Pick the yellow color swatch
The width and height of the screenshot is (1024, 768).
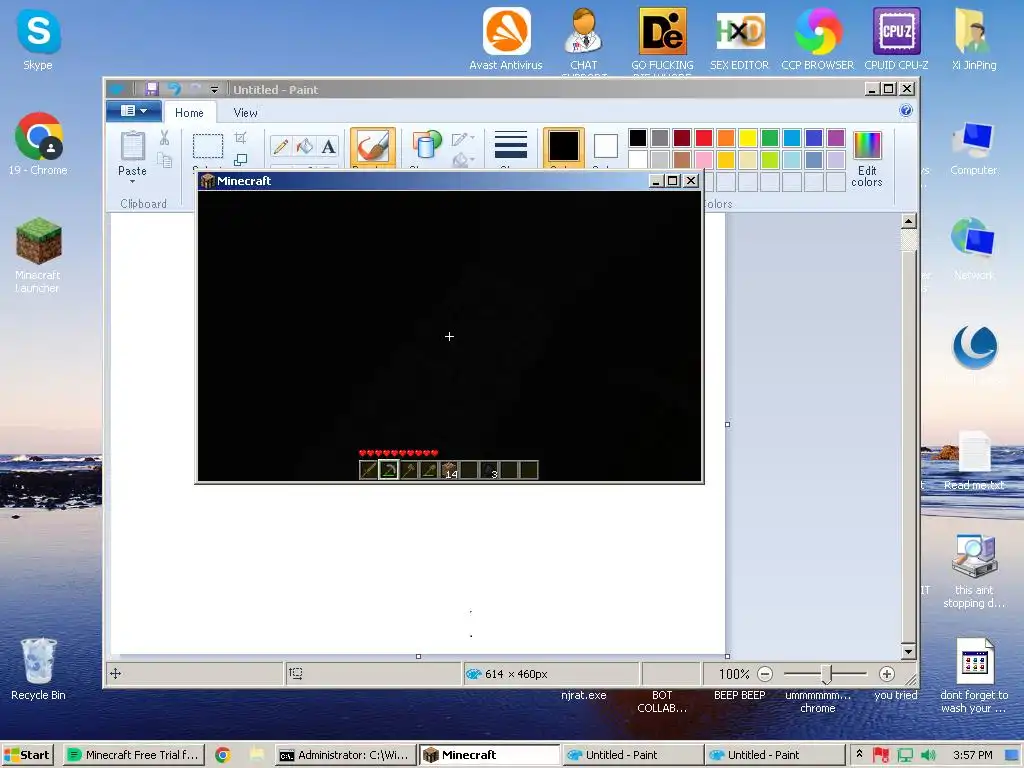[x=748, y=138]
